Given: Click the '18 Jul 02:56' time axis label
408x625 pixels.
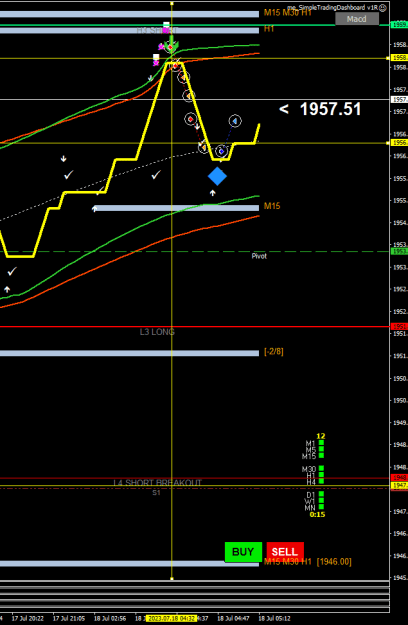Looking at the screenshot, I should click(110, 619).
